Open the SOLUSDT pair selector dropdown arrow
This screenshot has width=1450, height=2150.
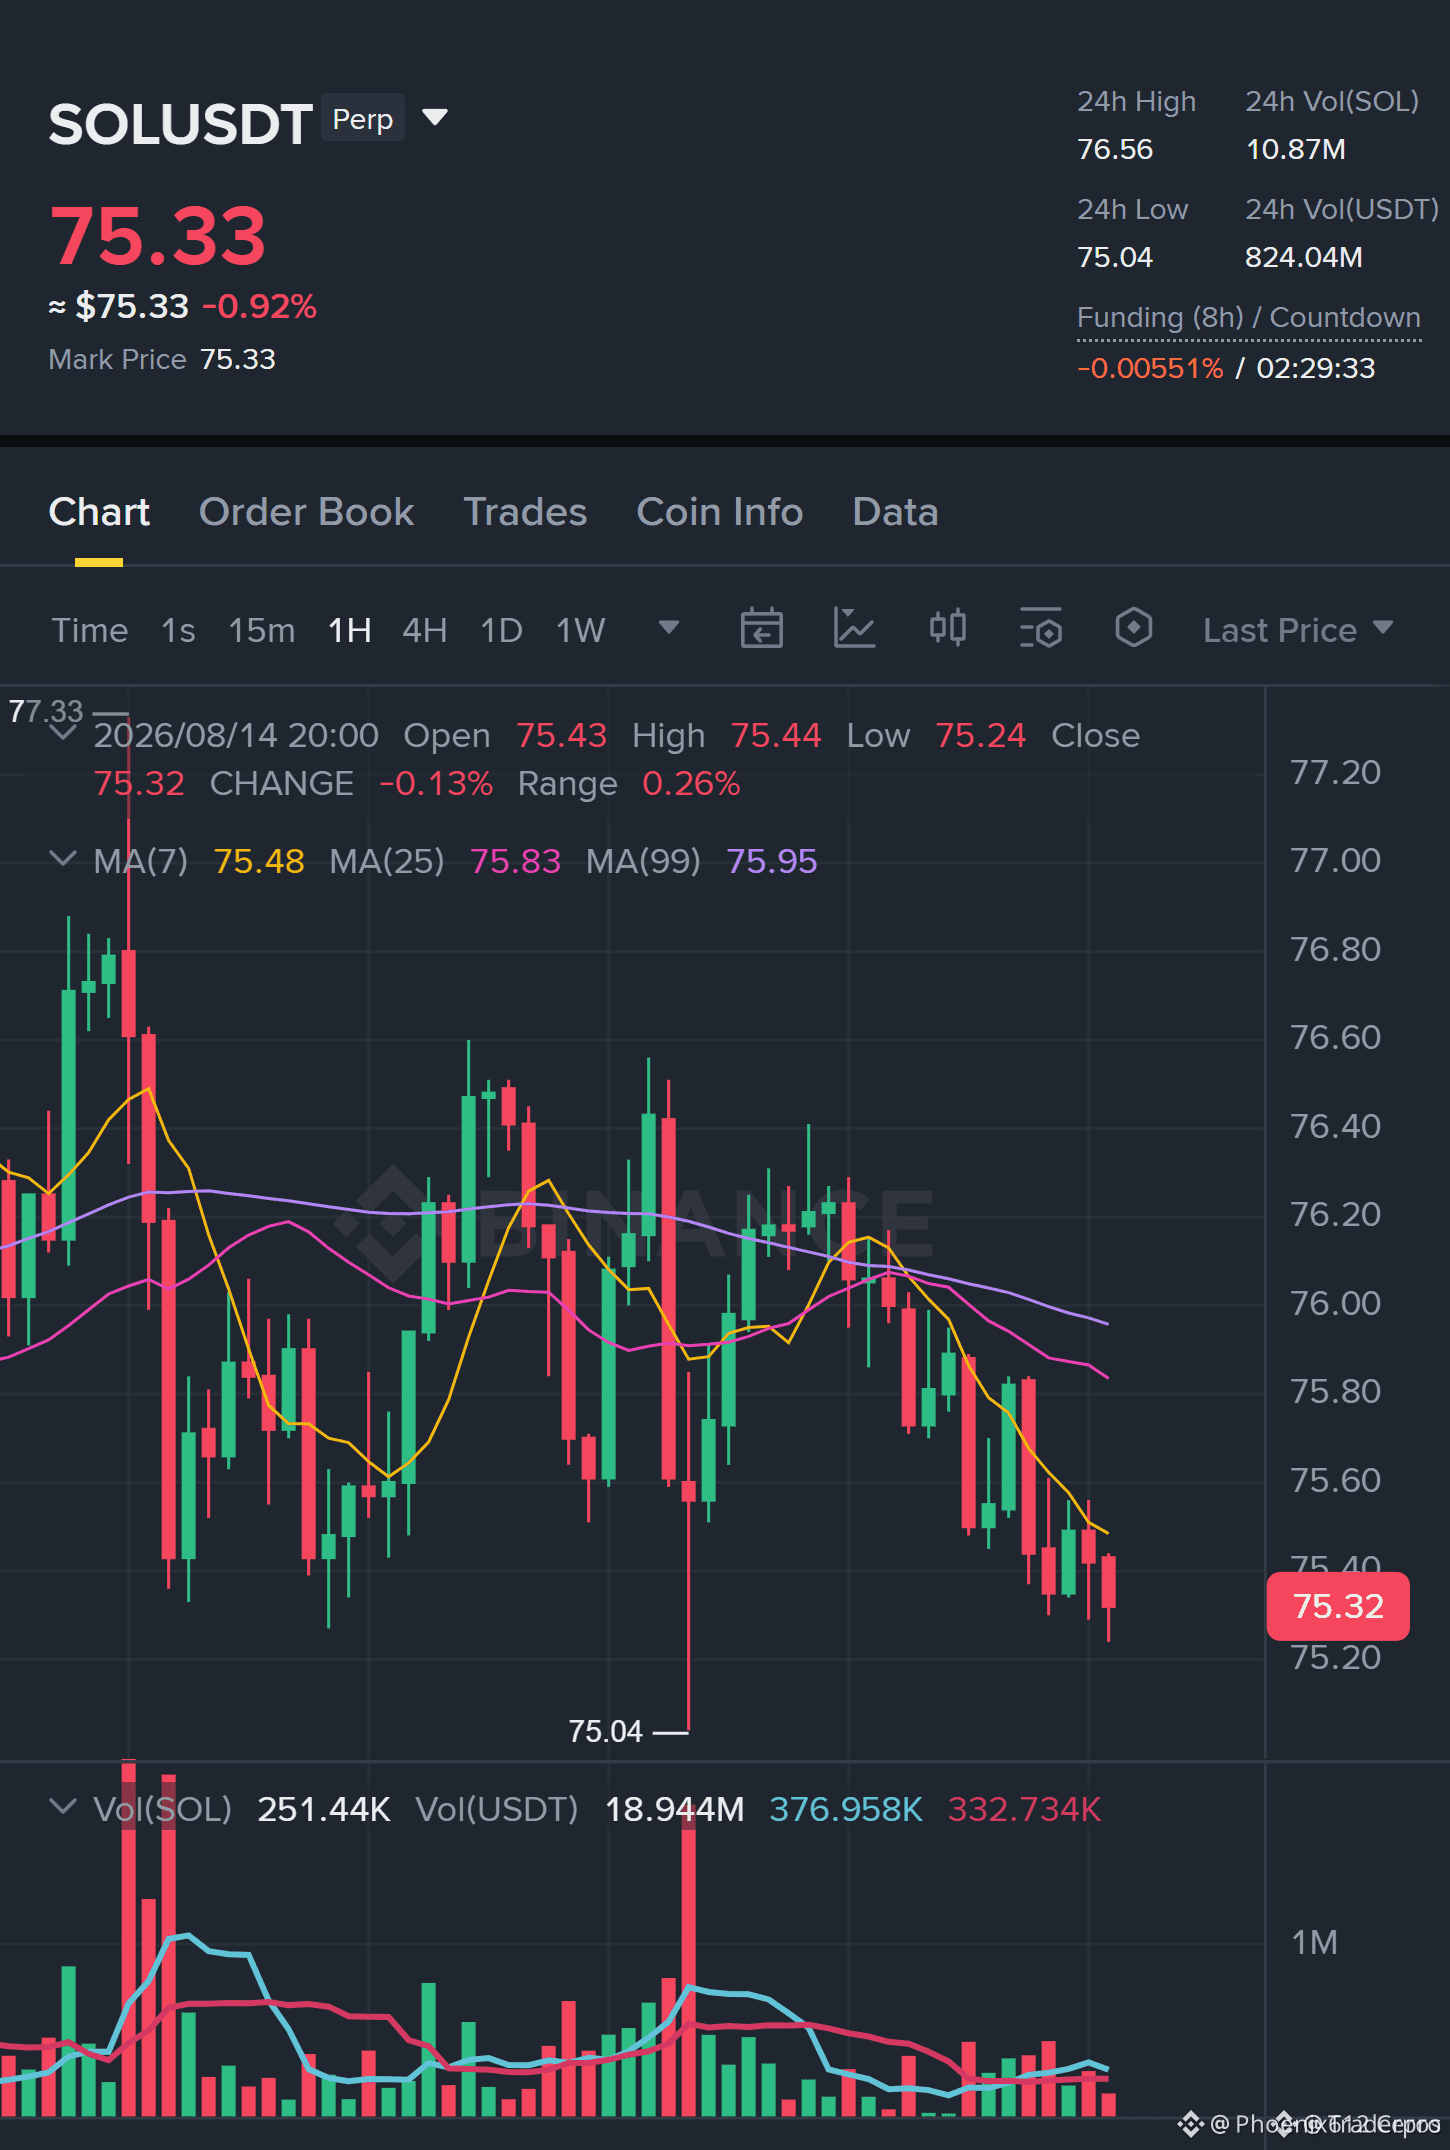[x=434, y=118]
